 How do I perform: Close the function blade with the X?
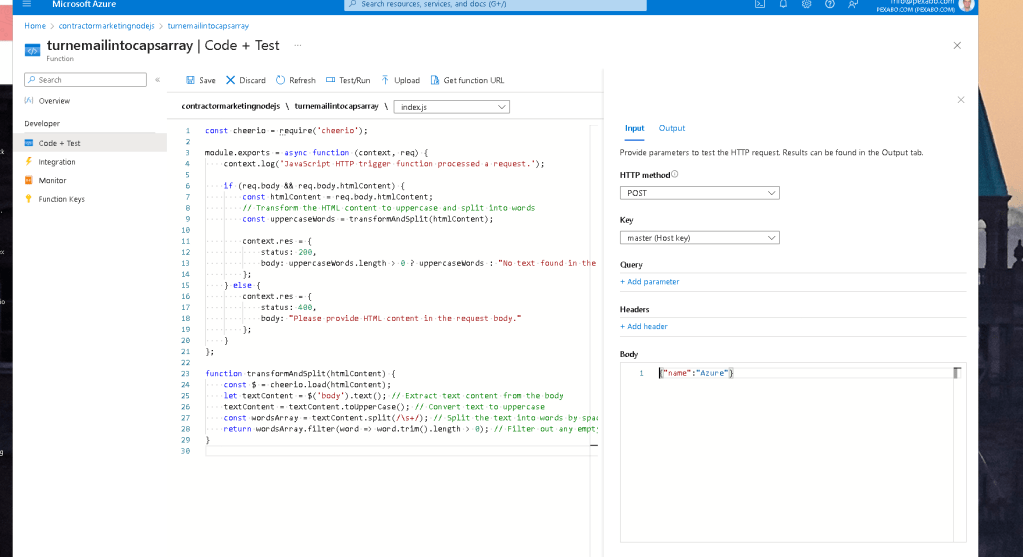957,46
